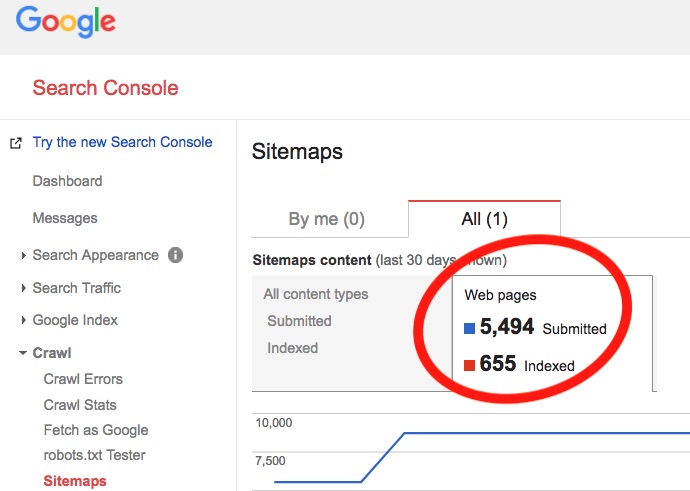
Task: Select Search Traffic menu item
Action: 77,288
